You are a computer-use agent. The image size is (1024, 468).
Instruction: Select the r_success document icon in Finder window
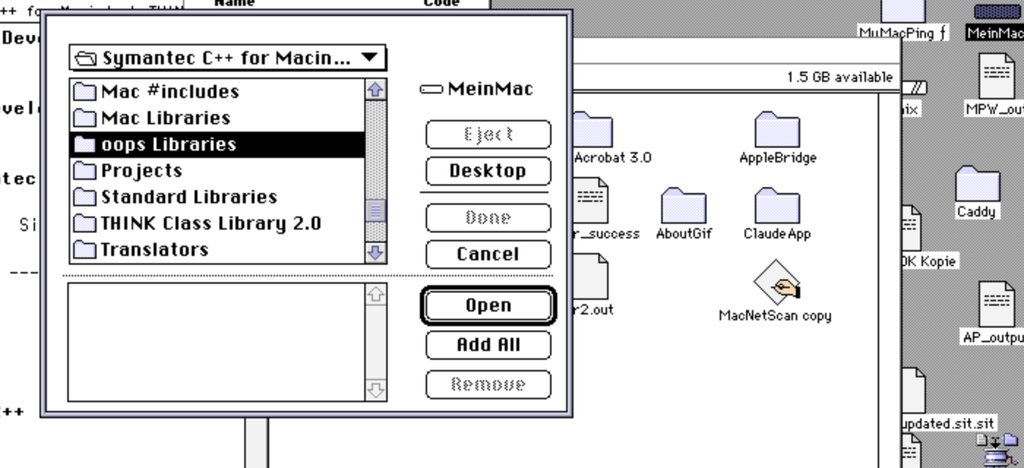[592, 200]
